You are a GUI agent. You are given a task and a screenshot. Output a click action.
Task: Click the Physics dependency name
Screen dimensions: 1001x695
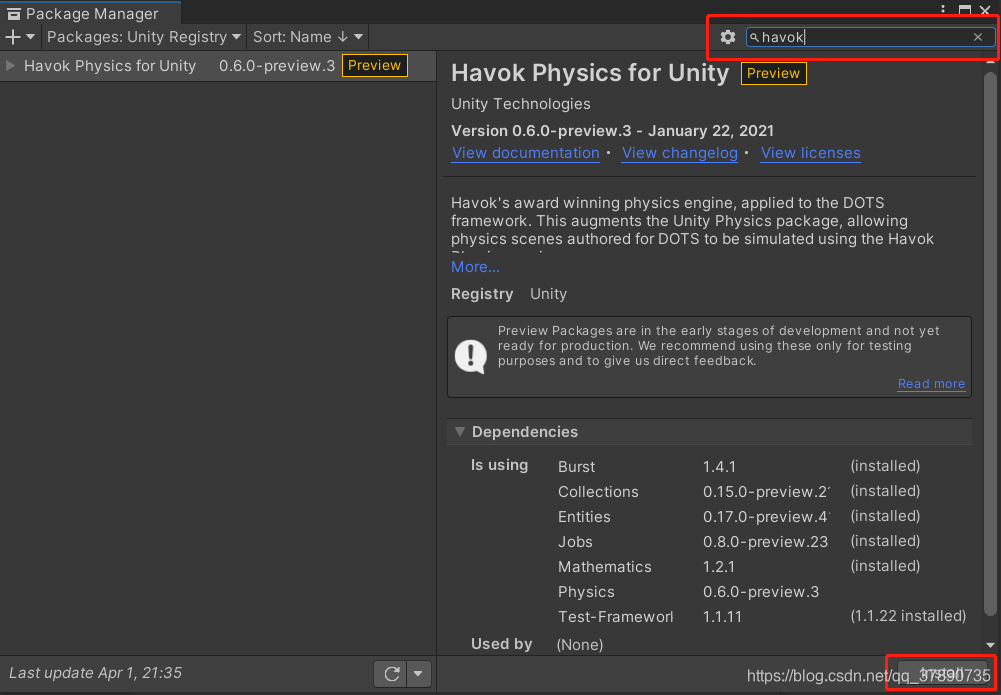(x=585, y=592)
